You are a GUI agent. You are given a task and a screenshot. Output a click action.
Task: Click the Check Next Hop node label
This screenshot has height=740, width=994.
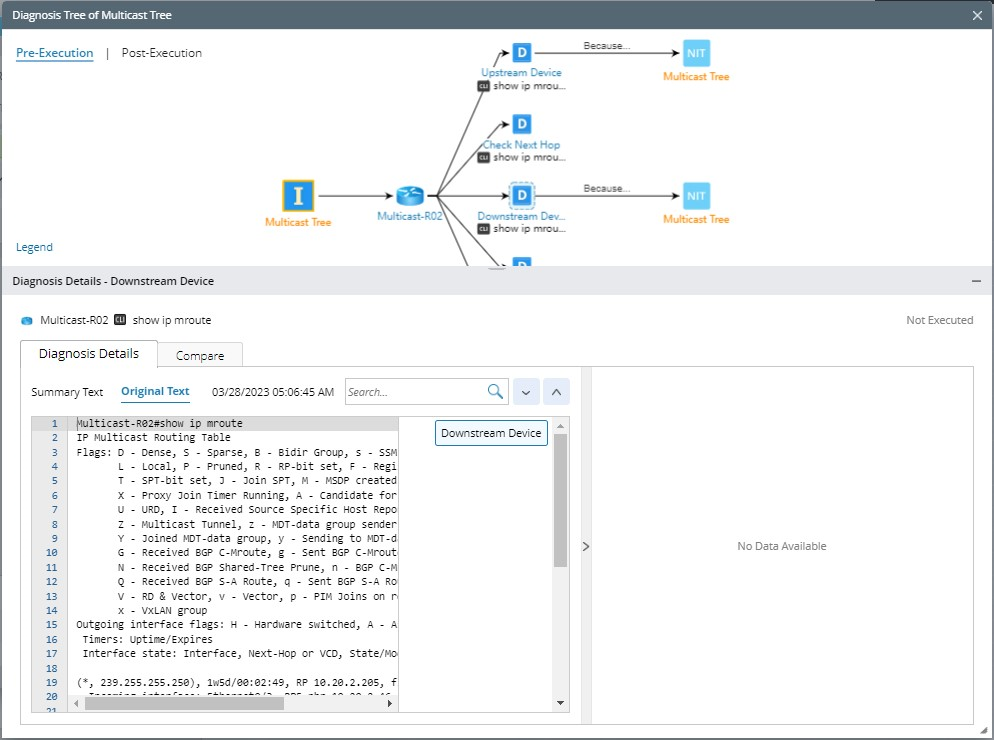[x=521, y=145]
